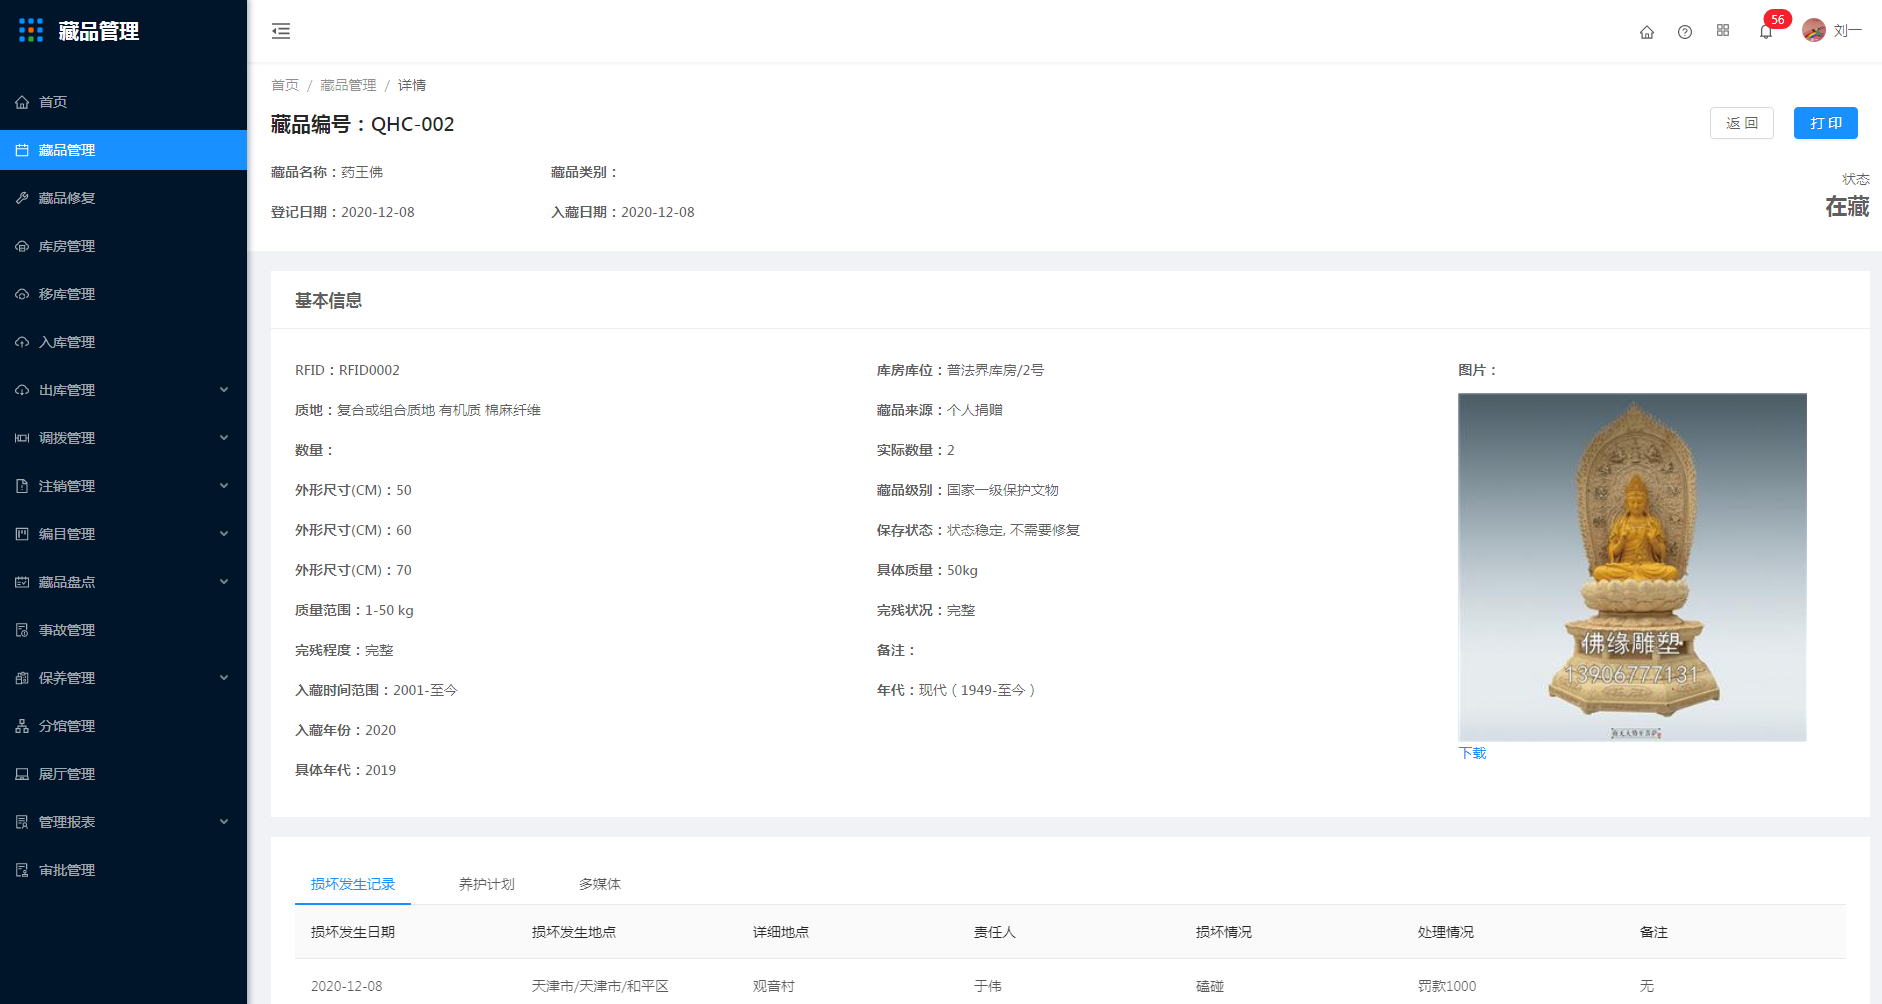Click the 藏品管理 sidebar calendar icon
Screen dimensions: 1882x1004
pyautogui.click(x=22, y=150)
